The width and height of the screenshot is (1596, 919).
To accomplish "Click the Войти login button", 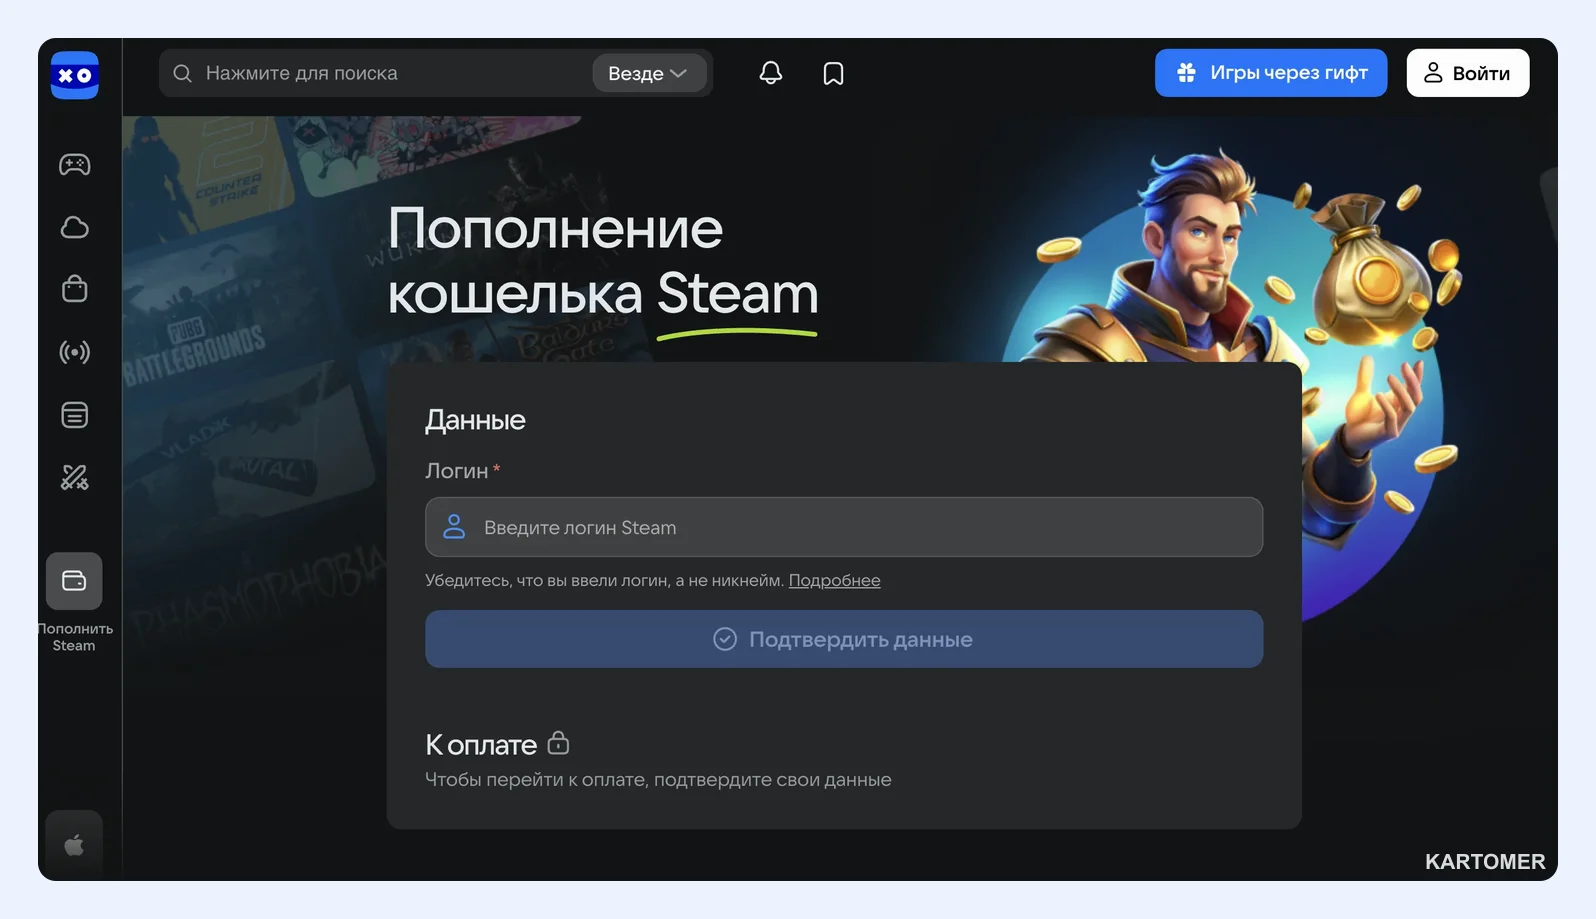I will point(1468,73).
